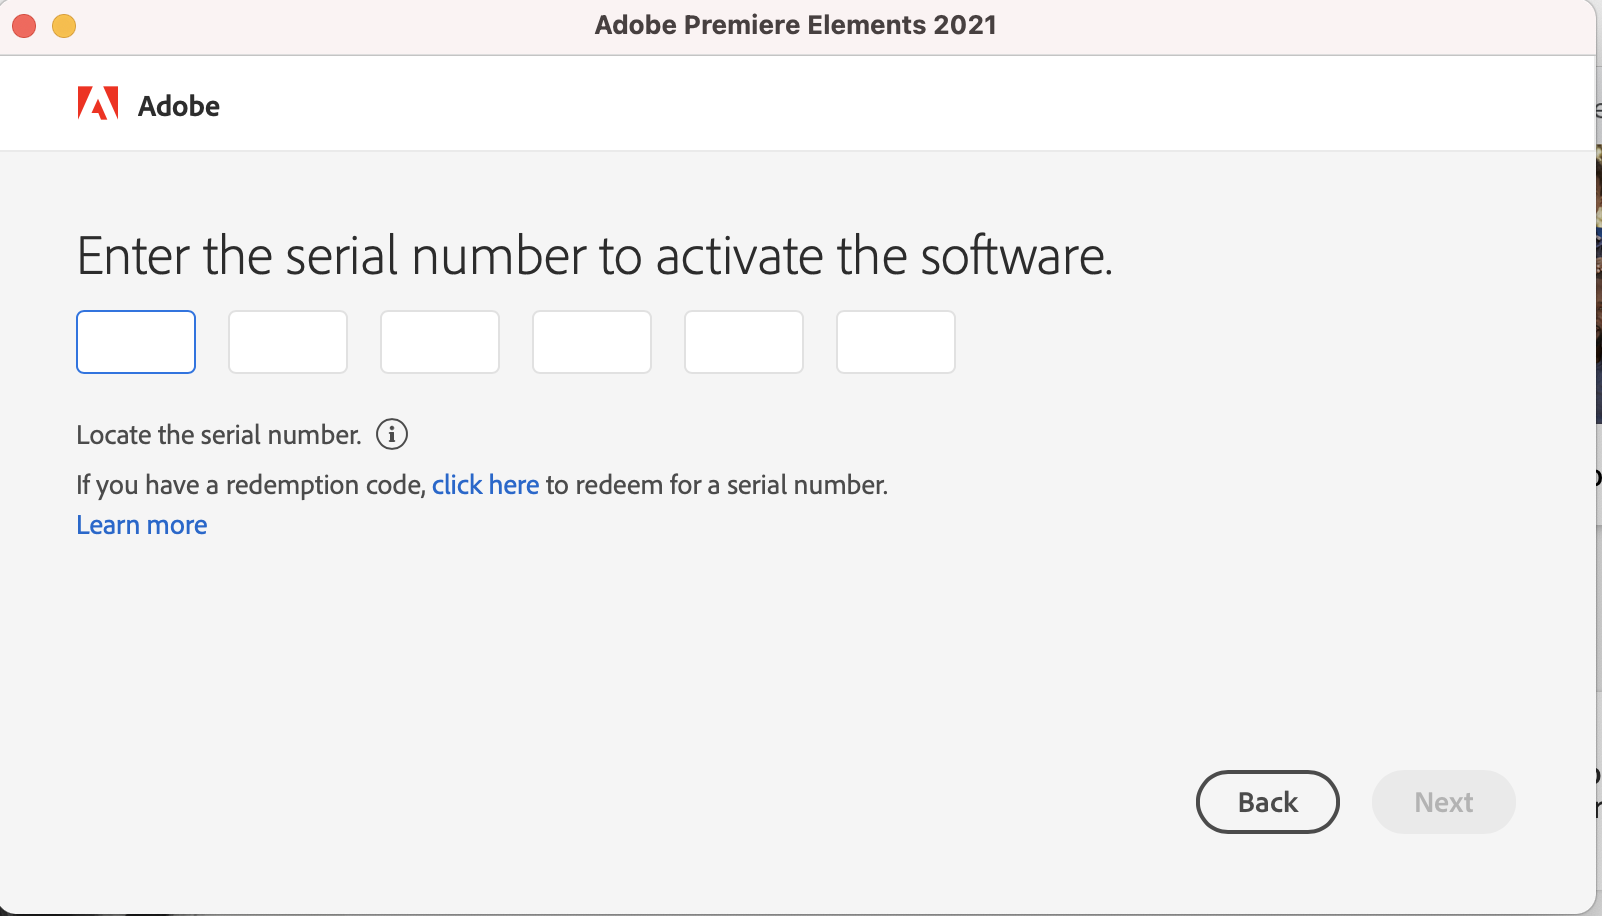Image resolution: width=1602 pixels, height=916 pixels.
Task: Open the redemption code link
Action: click(485, 484)
